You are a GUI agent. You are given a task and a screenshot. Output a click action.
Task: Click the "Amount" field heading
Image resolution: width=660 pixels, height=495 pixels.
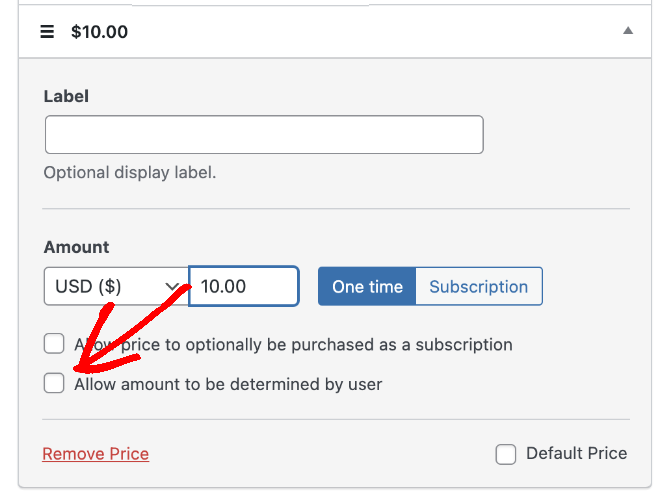[76, 247]
